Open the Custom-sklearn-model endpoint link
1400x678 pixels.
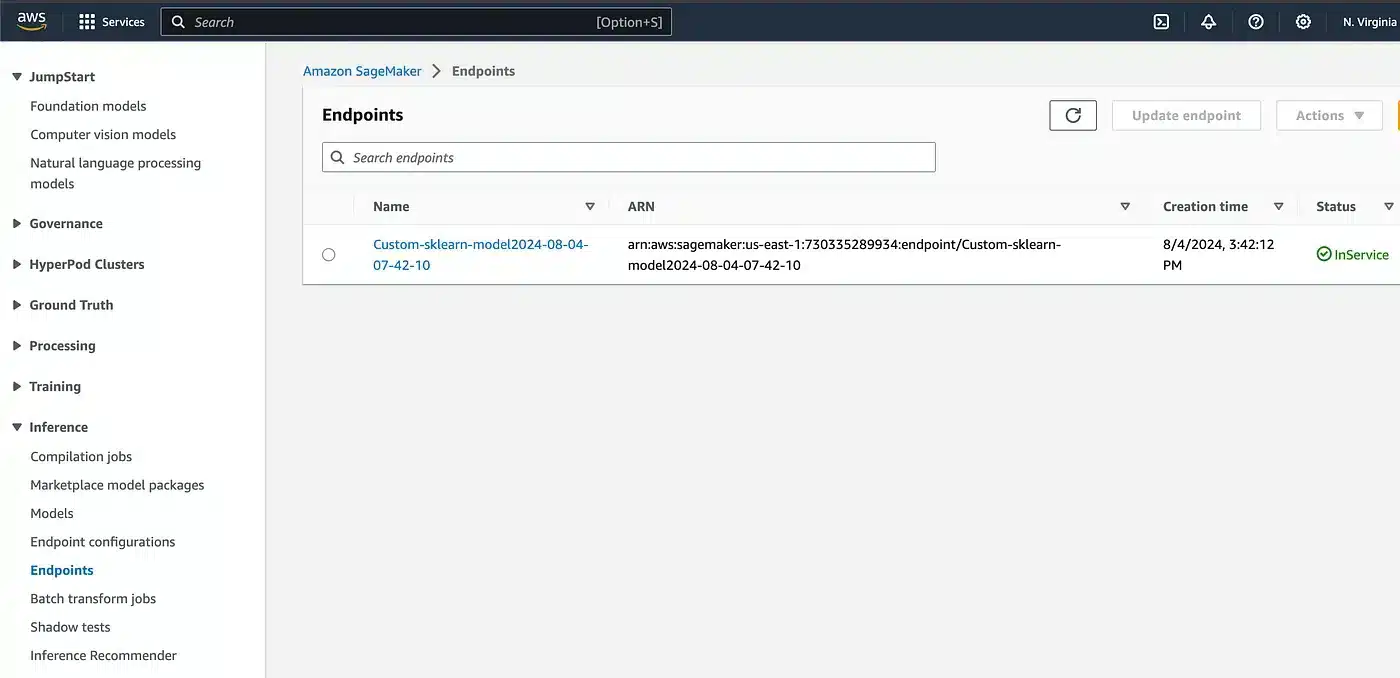[481, 255]
